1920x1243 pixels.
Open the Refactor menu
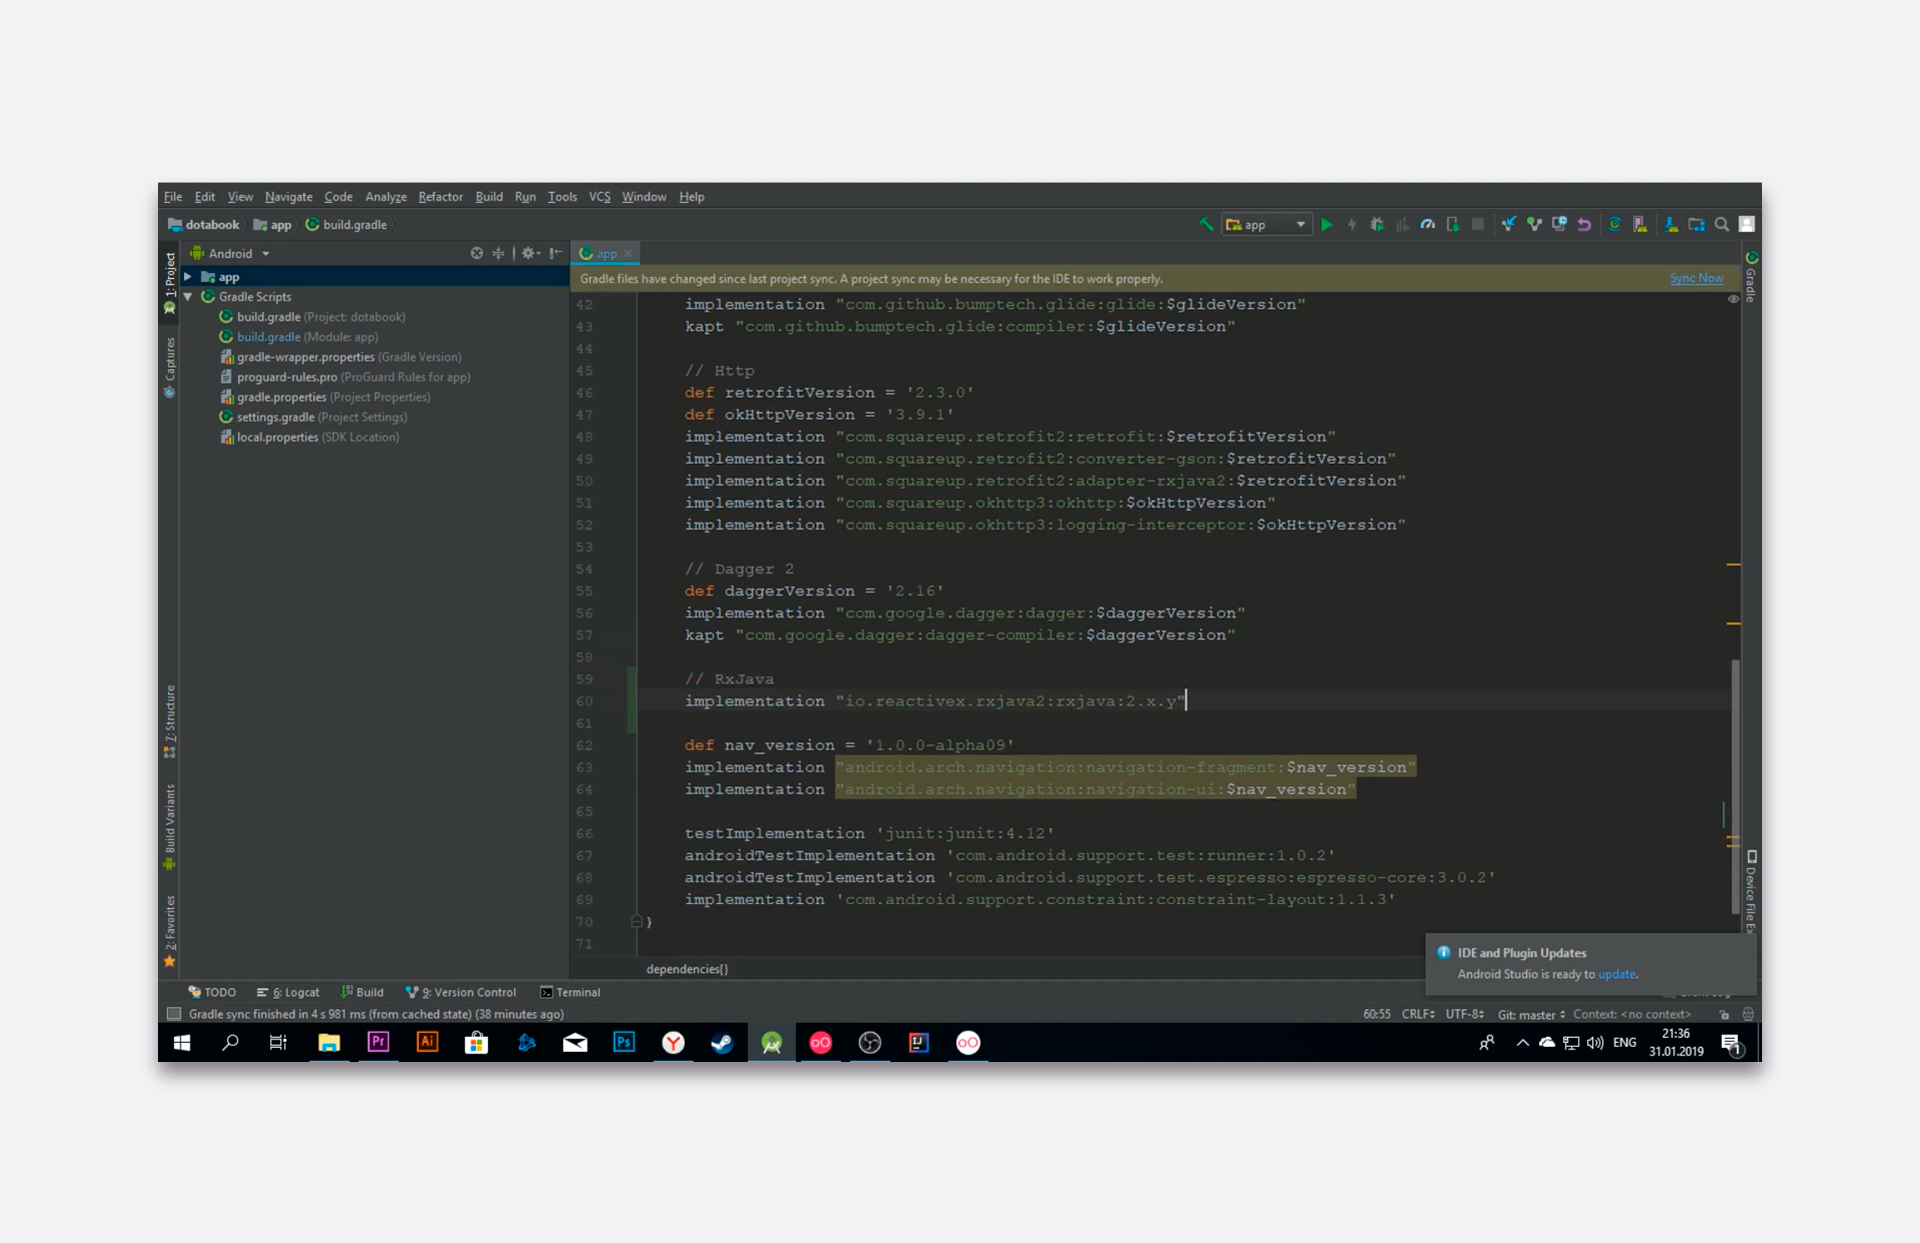440,197
